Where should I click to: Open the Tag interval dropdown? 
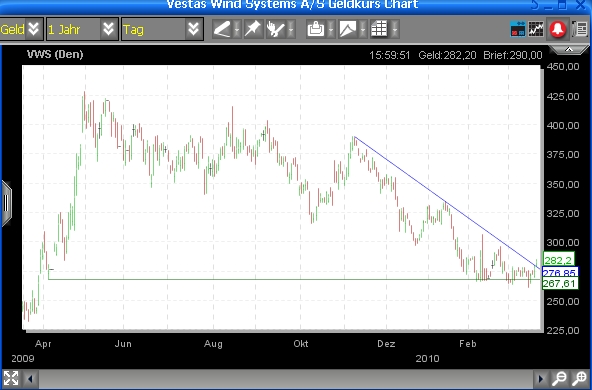(193, 29)
